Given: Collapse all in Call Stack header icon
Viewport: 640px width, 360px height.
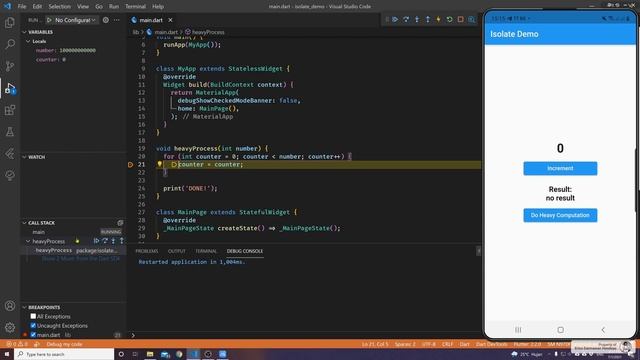Looking at the screenshot, I should click(x=120, y=223).
